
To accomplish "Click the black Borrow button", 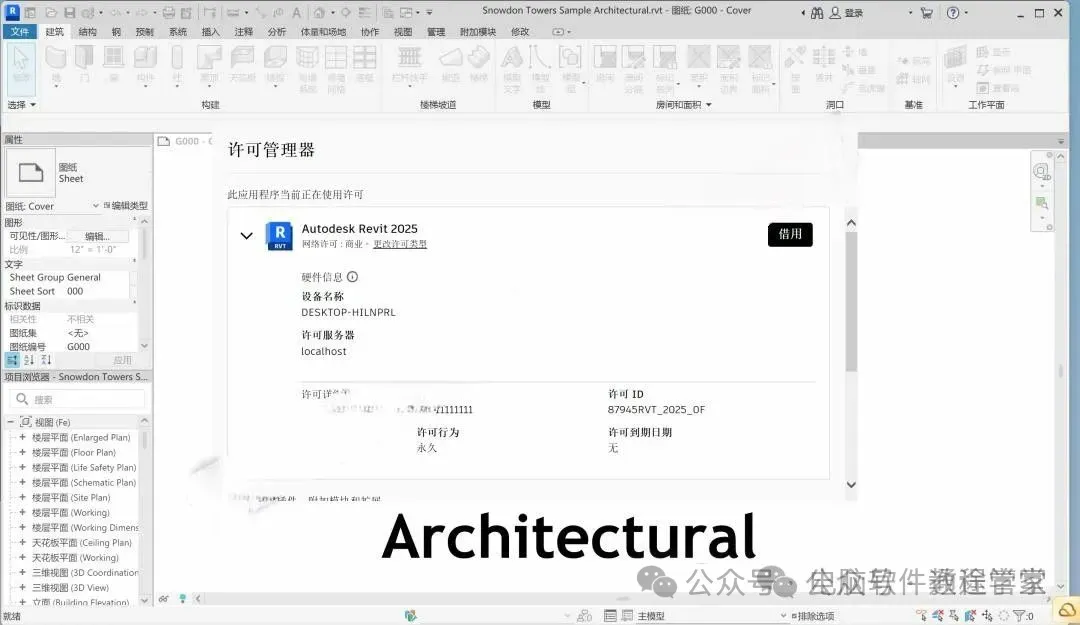I will coord(790,234).
